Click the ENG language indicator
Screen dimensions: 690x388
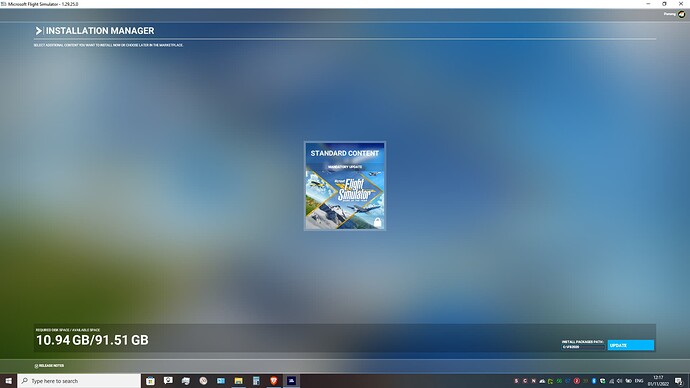coord(639,381)
